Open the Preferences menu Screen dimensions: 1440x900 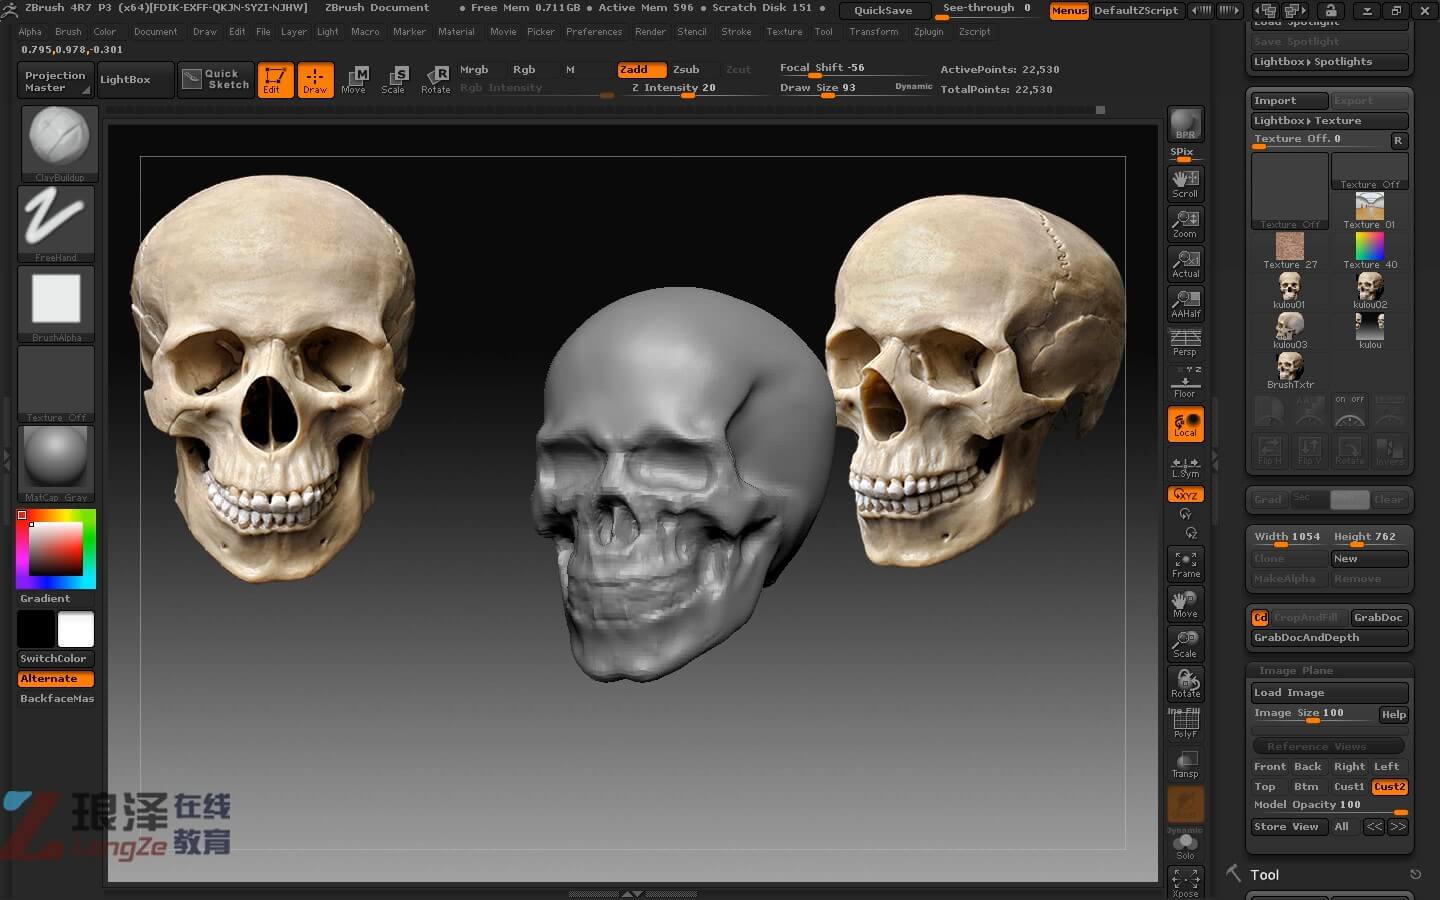coord(594,32)
